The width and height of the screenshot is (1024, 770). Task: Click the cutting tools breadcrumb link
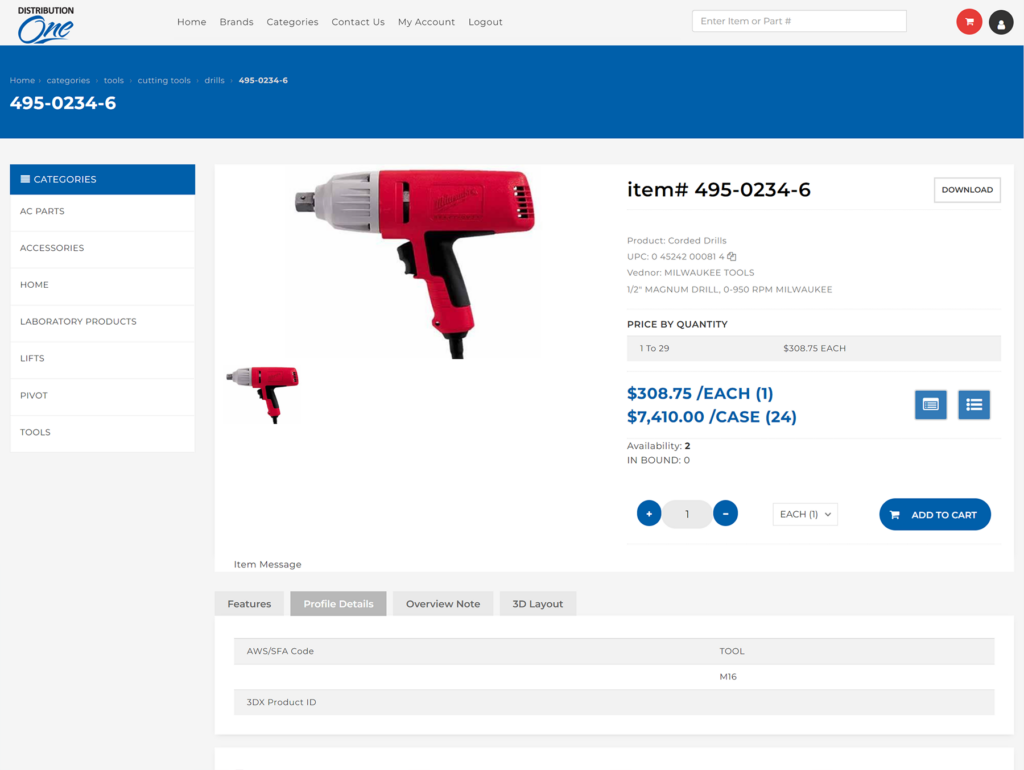(164, 80)
